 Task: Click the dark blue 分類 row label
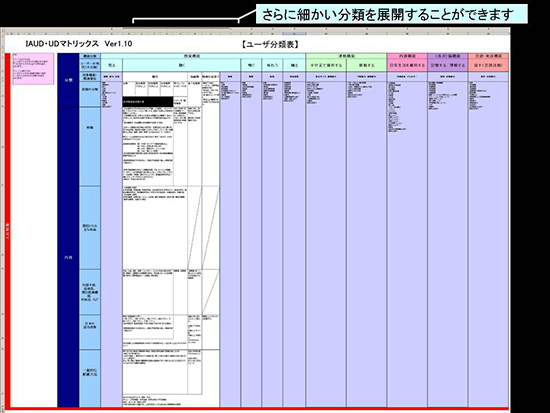(68, 80)
